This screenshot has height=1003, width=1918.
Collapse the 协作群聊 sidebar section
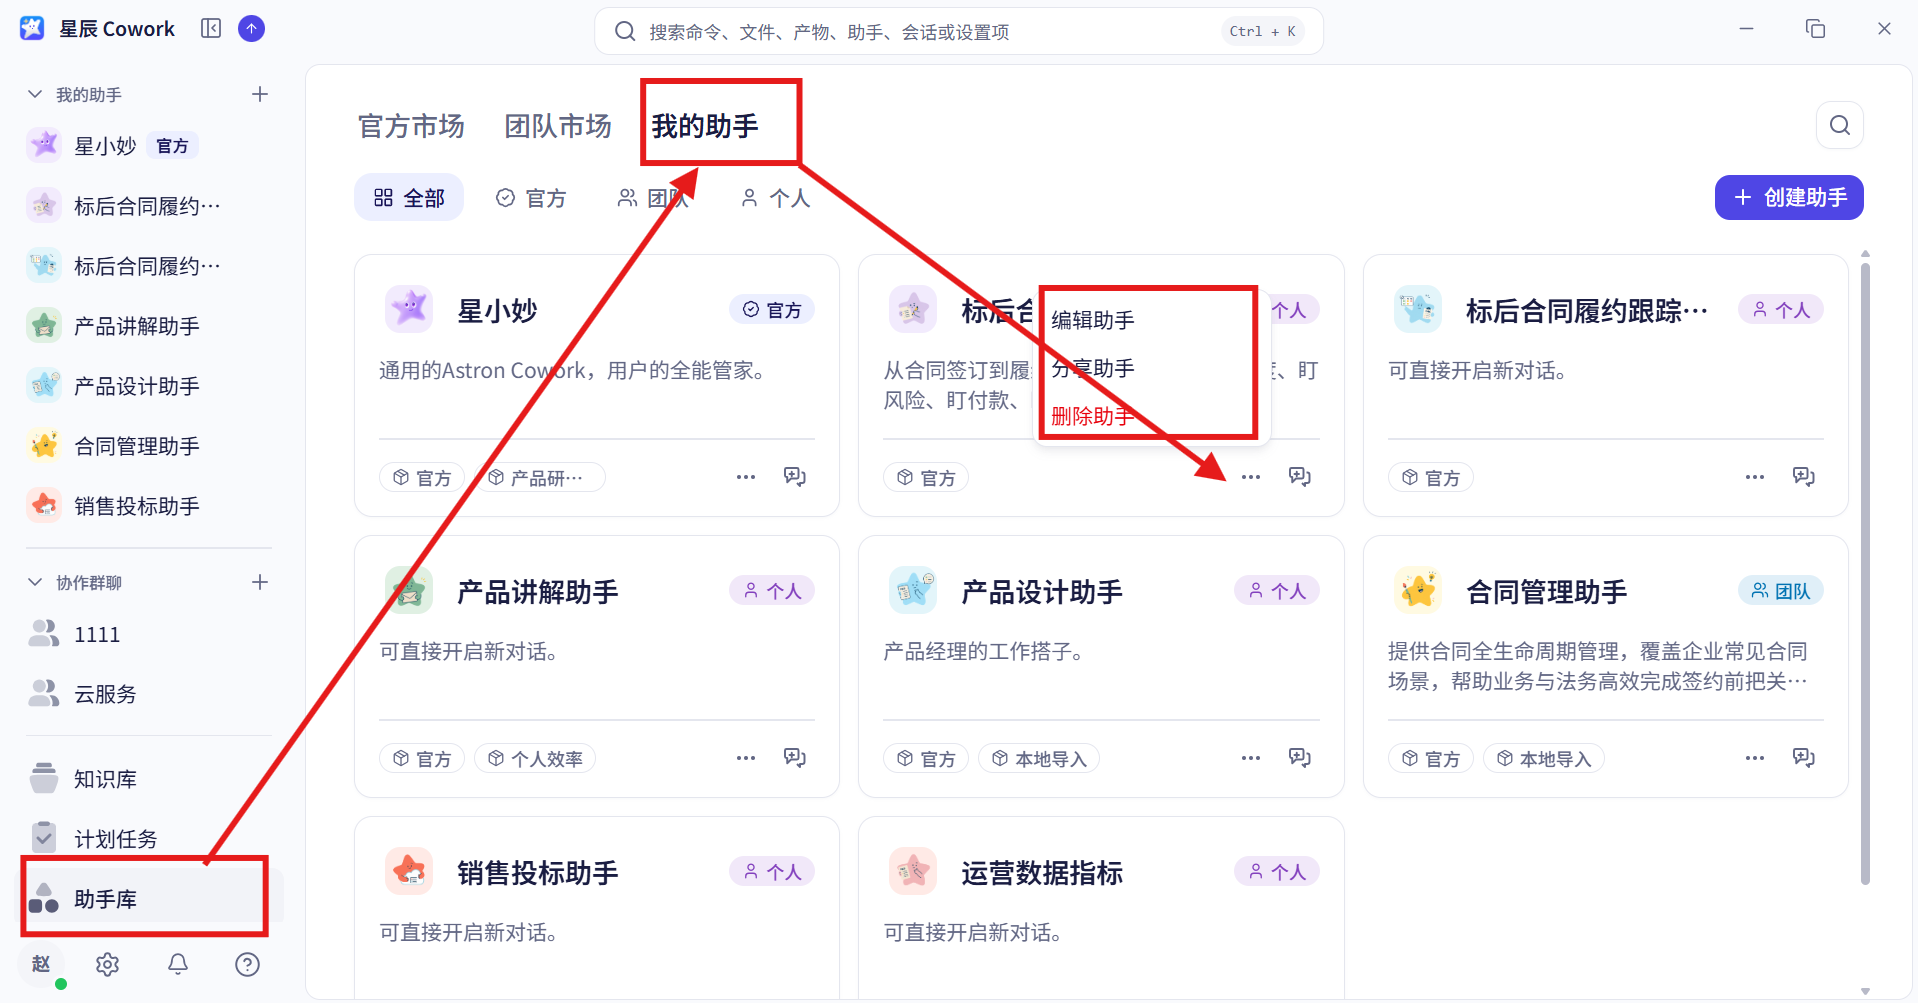pyautogui.click(x=35, y=582)
